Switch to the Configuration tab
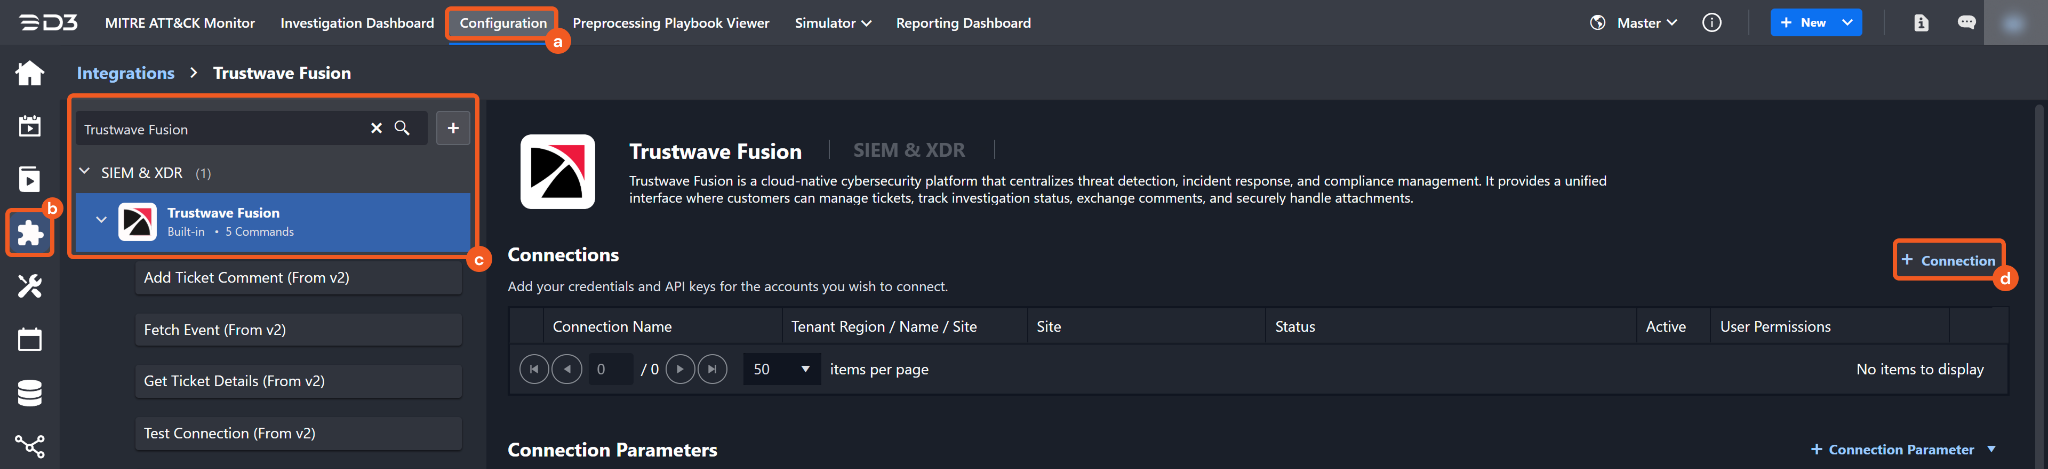This screenshot has width=2048, height=469. (503, 23)
